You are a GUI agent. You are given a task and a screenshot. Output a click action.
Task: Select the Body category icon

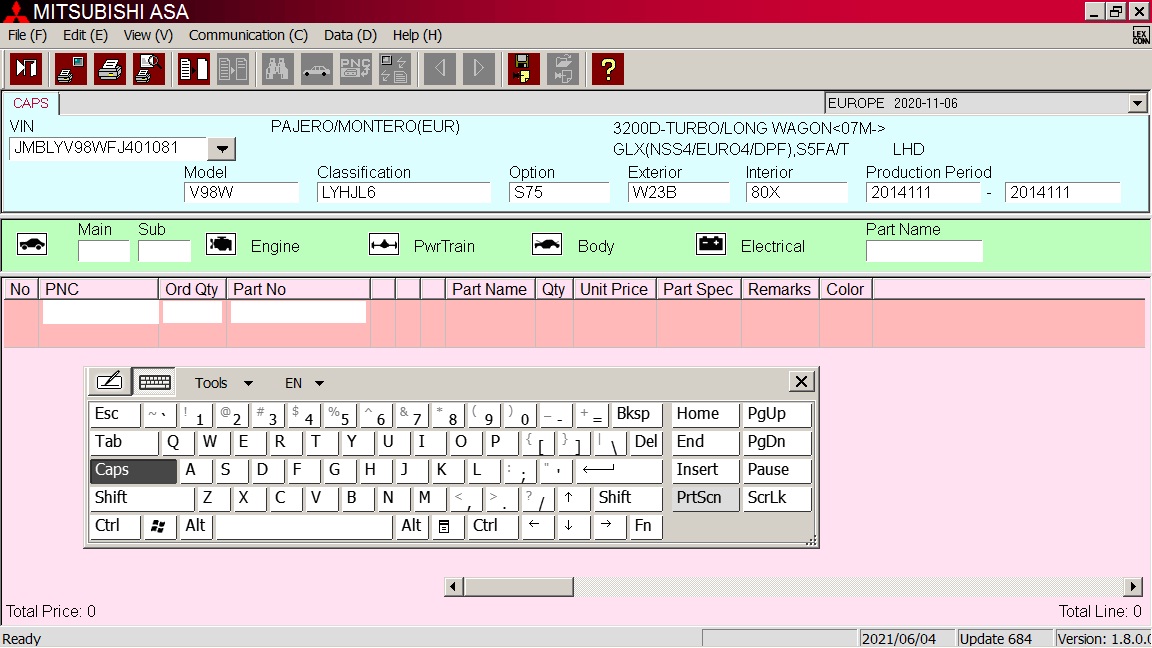547,245
